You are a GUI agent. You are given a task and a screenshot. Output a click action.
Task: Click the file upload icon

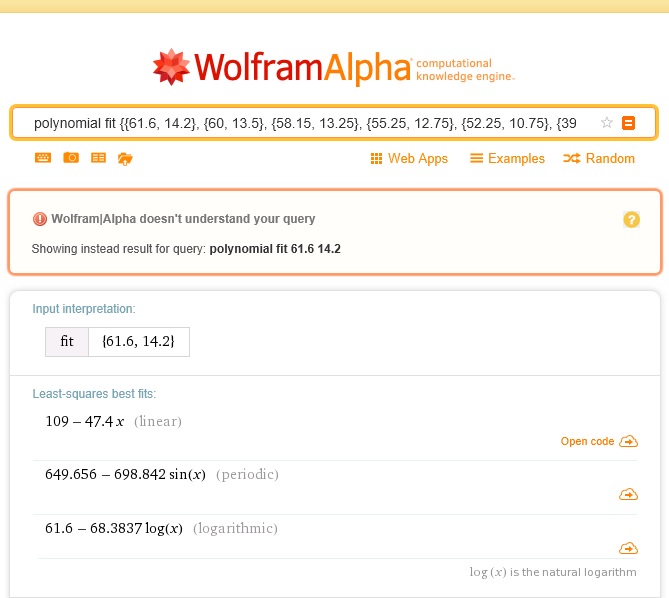tap(125, 158)
